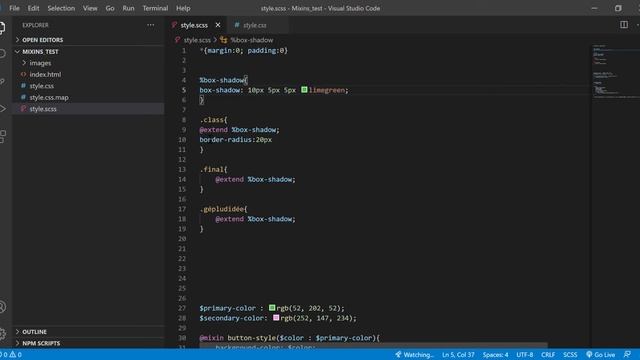Screen dimensions: 640x360
Task: Close the style.scss editor tab
Action: pyautogui.click(x=218, y=25)
